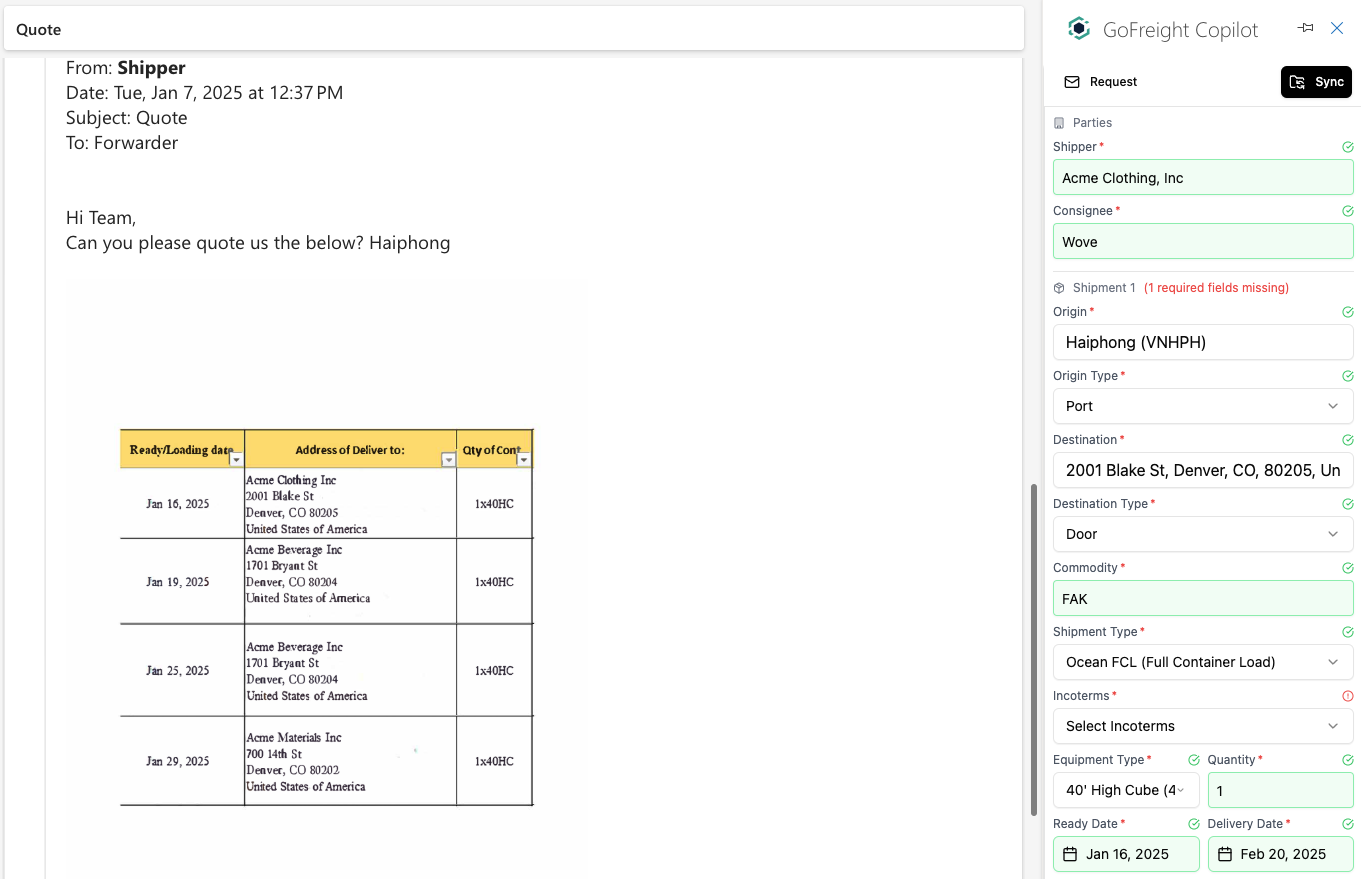Click the date Jan 29, 2025 in the table
This screenshot has height=879, width=1361.
click(x=178, y=761)
